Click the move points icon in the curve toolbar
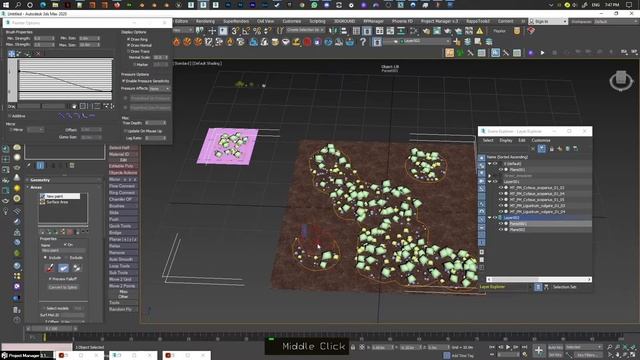 [x=11, y=53]
